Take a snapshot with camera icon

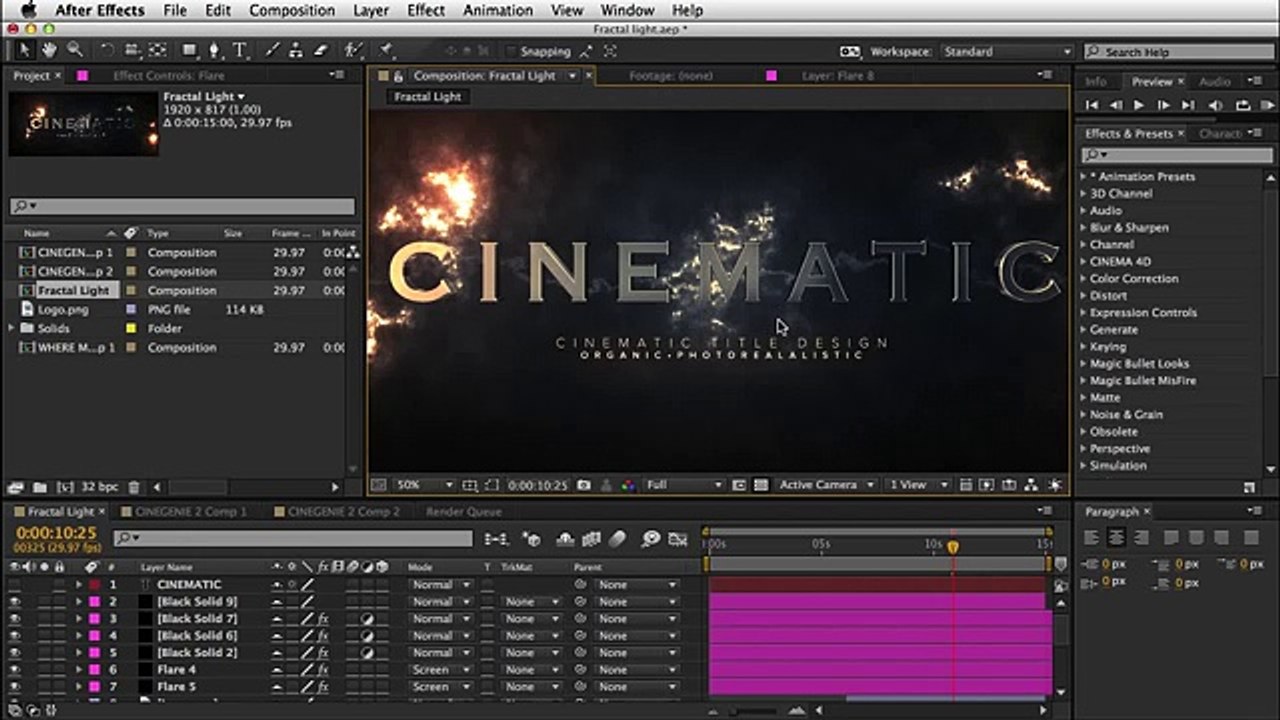[x=583, y=485]
